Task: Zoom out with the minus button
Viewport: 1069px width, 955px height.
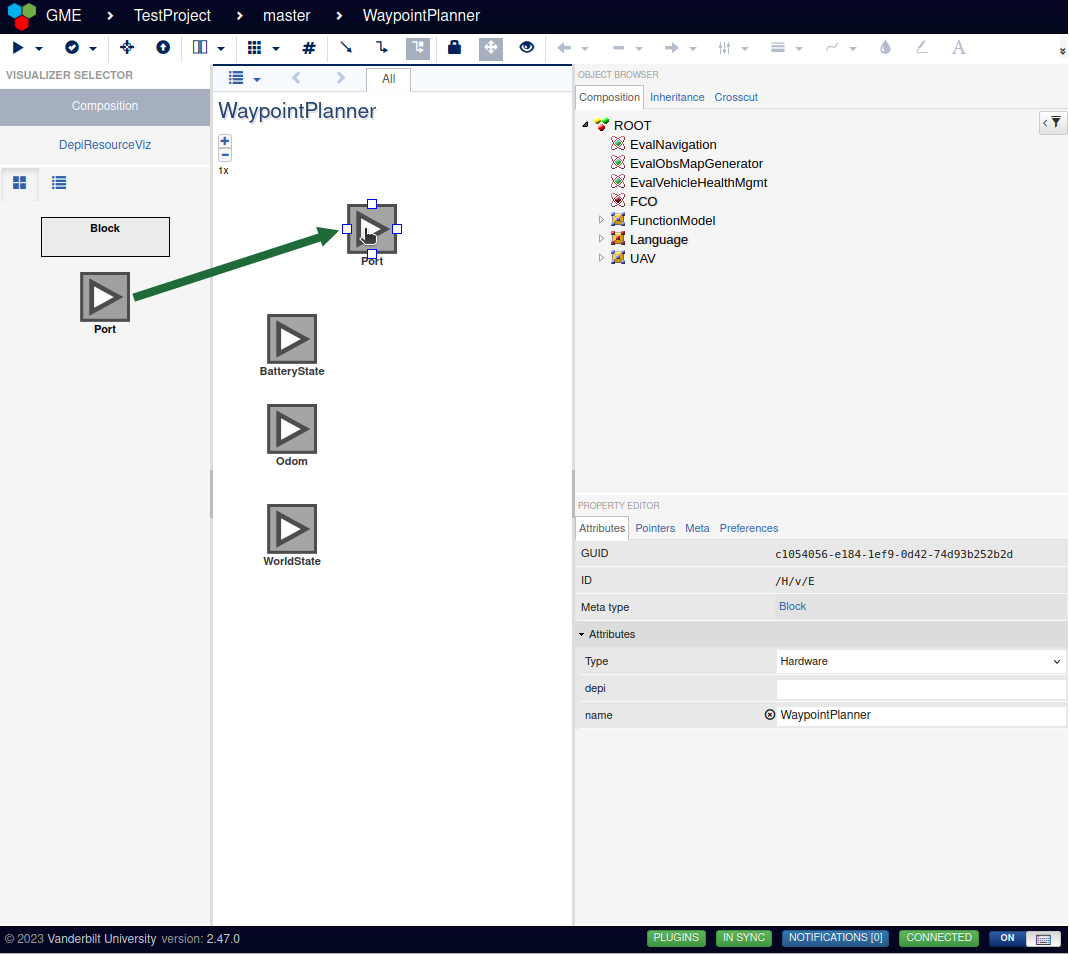Action: tap(225, 155)
